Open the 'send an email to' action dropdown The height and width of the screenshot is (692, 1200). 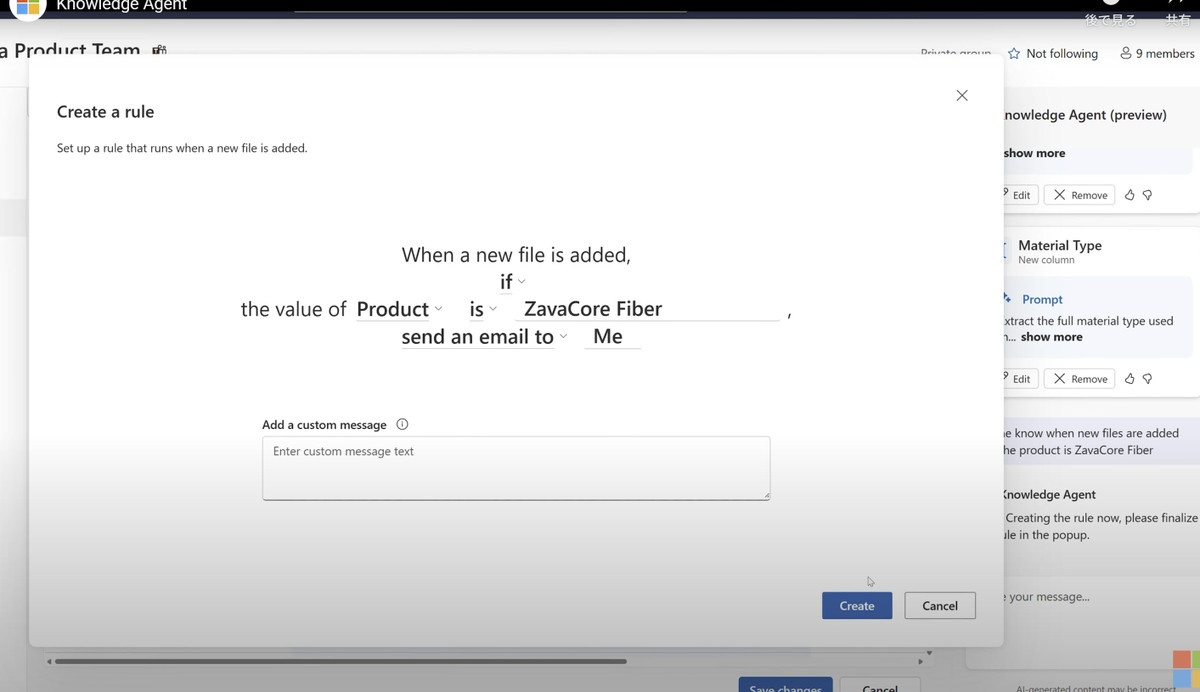point(484,337)
